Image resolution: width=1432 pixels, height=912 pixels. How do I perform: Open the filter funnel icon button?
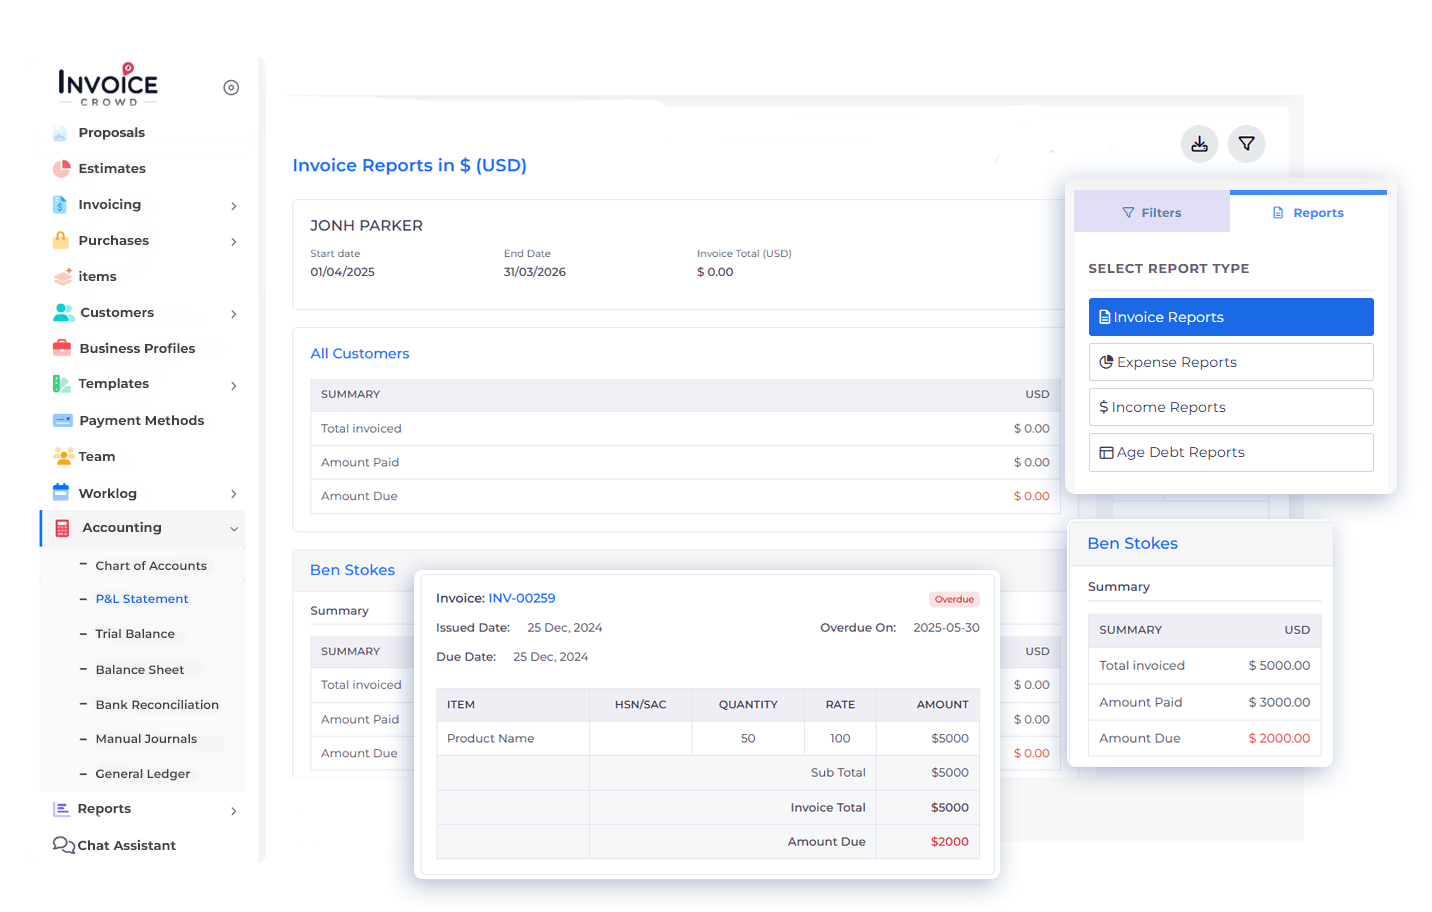pyautogui.click(x=1246, y=144)
